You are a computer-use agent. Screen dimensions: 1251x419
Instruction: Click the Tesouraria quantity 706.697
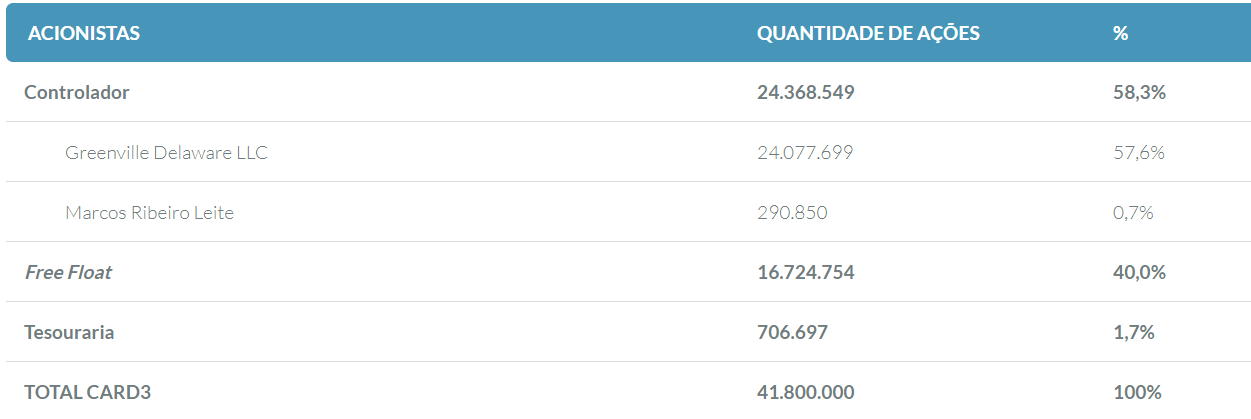792,332
